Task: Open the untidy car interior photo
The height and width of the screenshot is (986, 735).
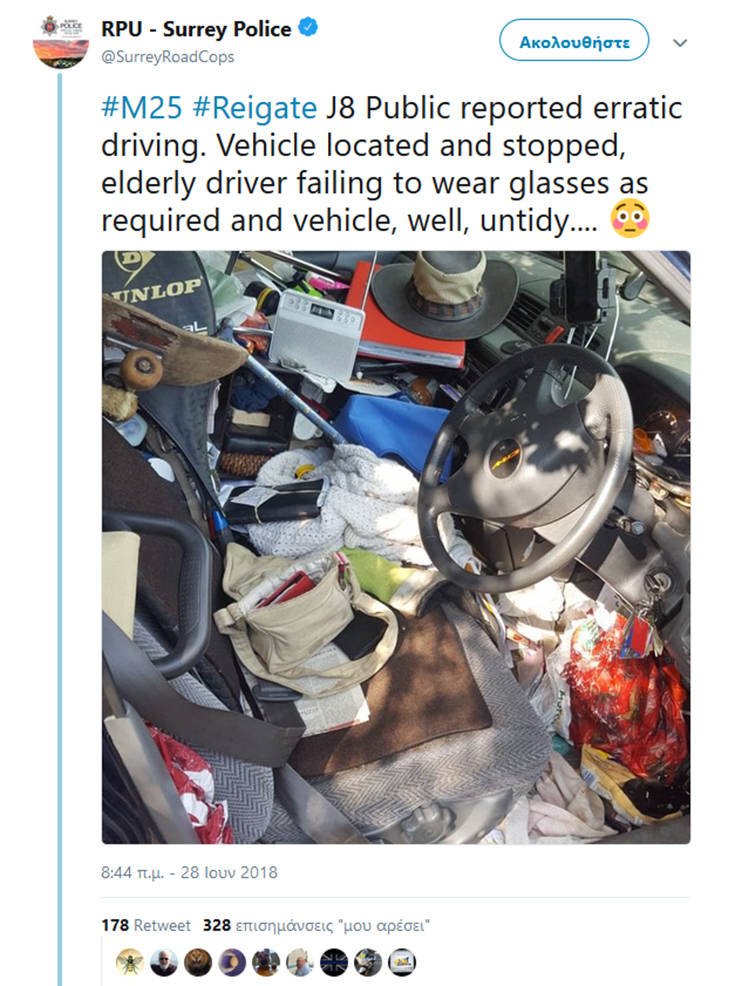Action: [395, 547]
